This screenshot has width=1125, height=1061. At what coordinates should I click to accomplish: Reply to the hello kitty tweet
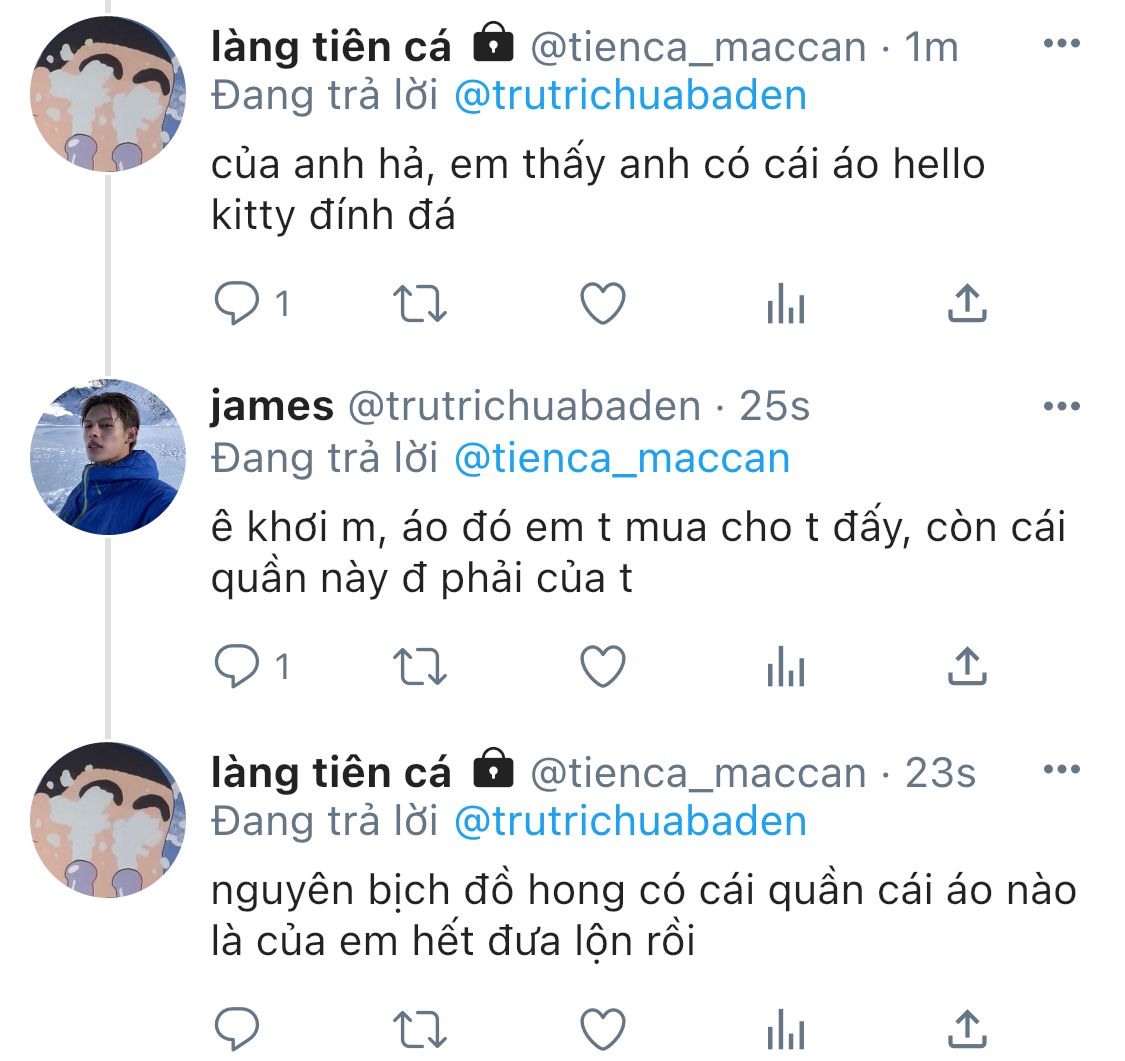(x=238, y=304)
